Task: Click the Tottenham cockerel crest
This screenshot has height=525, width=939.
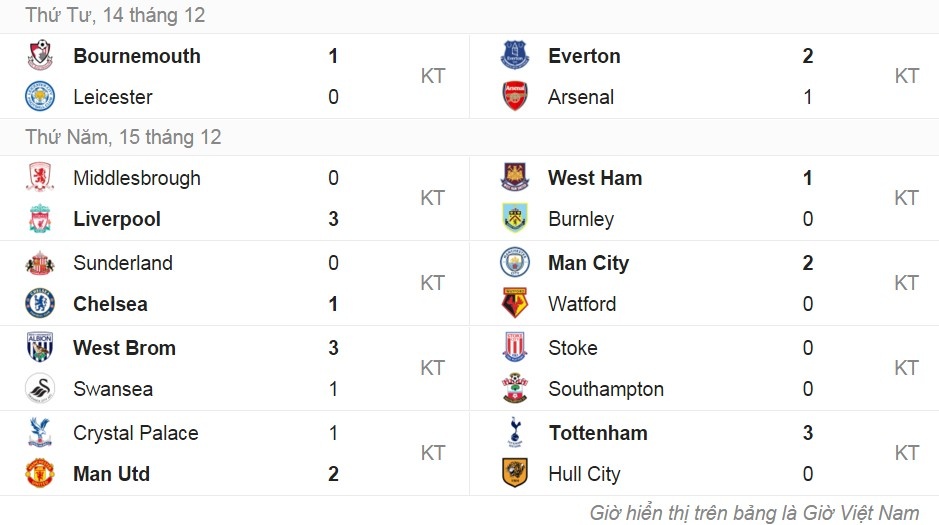Action: pos(514,433)
